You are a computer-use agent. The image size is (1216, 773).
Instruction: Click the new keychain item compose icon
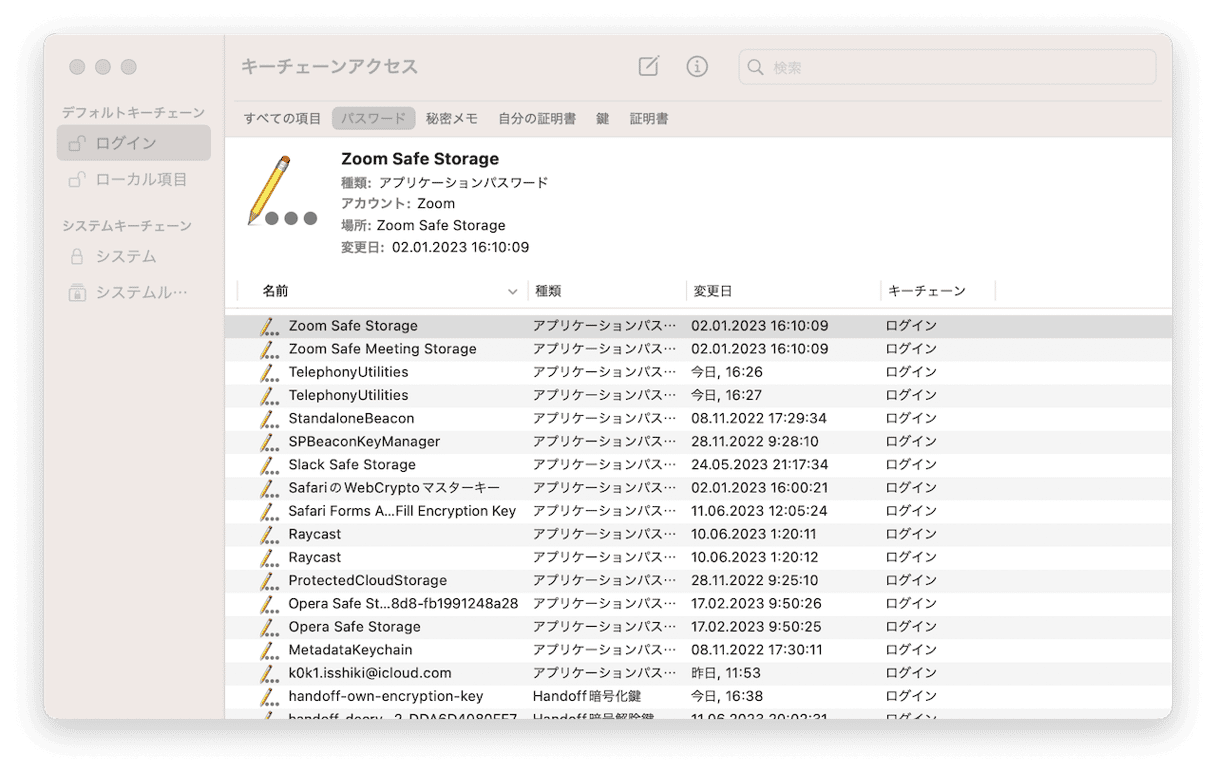[x=649, y=67]
